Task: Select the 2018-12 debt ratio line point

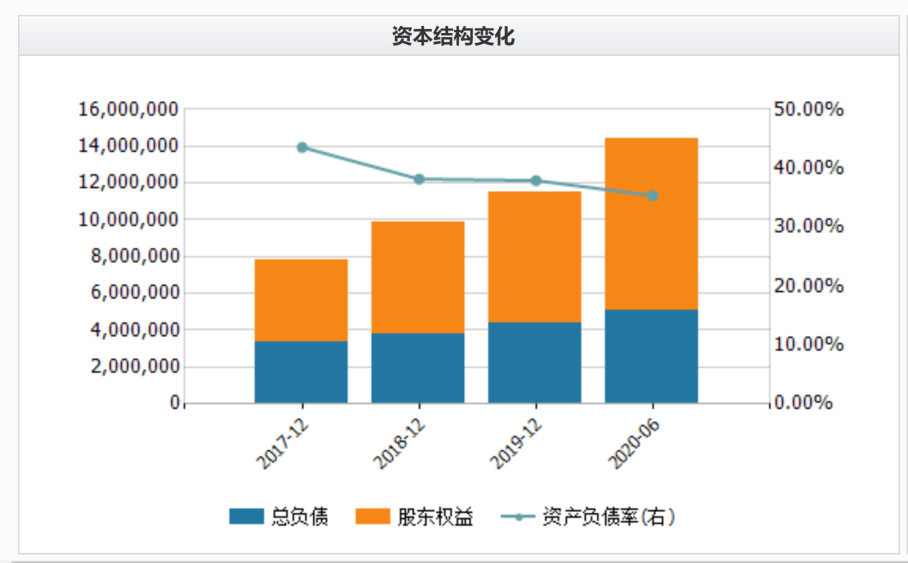Action: [419, 180]
